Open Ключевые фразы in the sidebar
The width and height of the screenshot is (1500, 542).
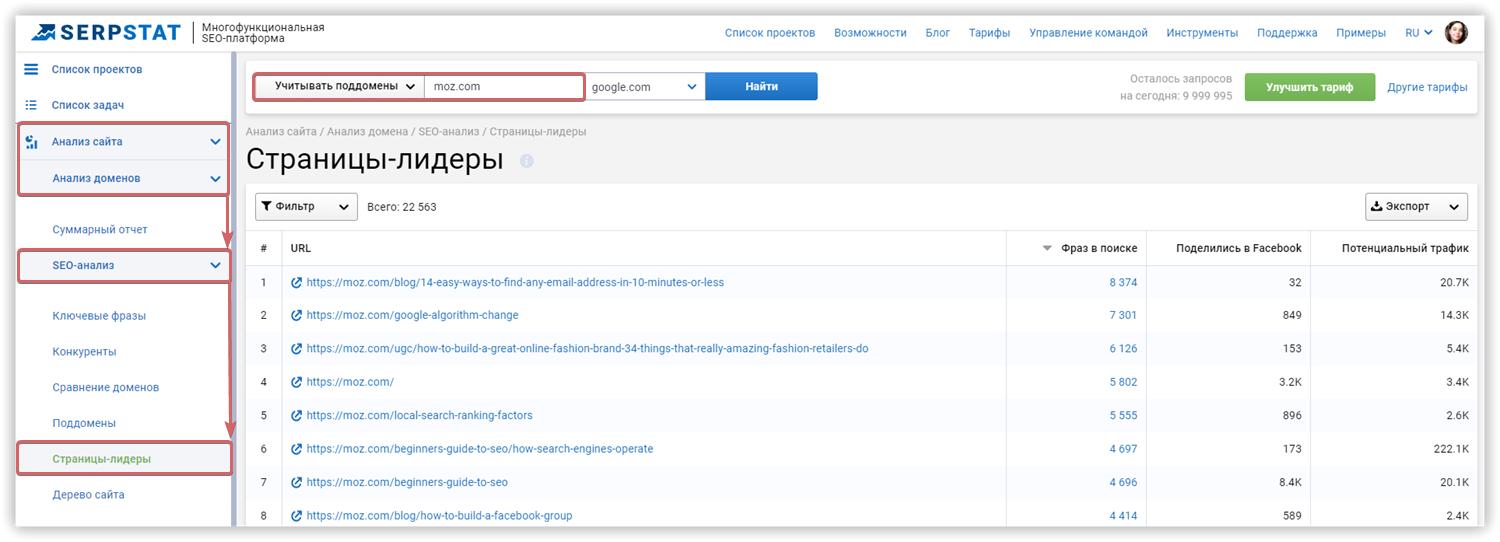click(99, 316)
